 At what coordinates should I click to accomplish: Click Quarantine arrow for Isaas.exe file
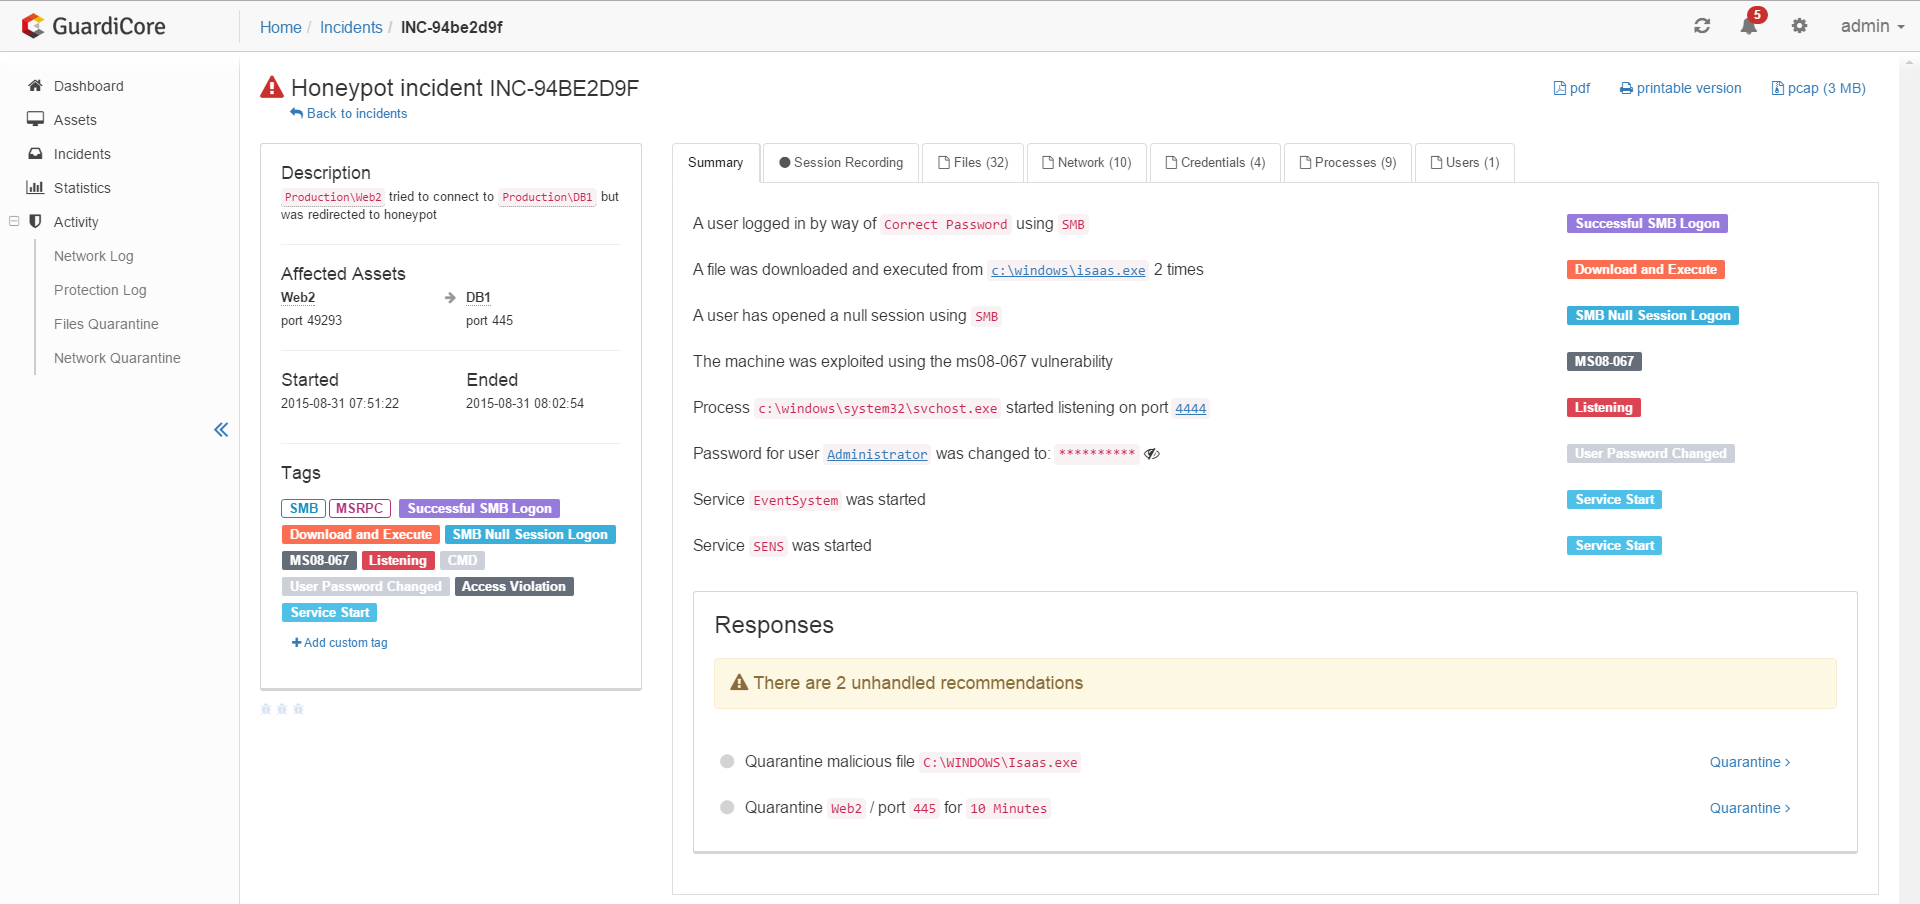[x=1749, y=762]
